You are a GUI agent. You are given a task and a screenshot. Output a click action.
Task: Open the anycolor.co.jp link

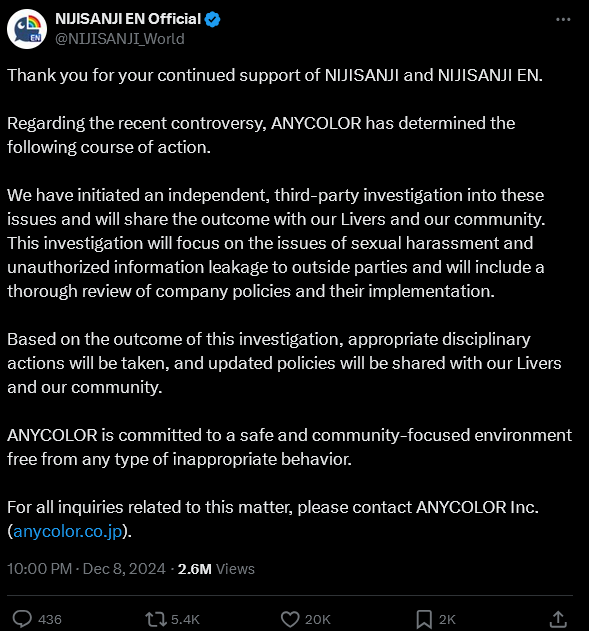[x=68, y=531]
